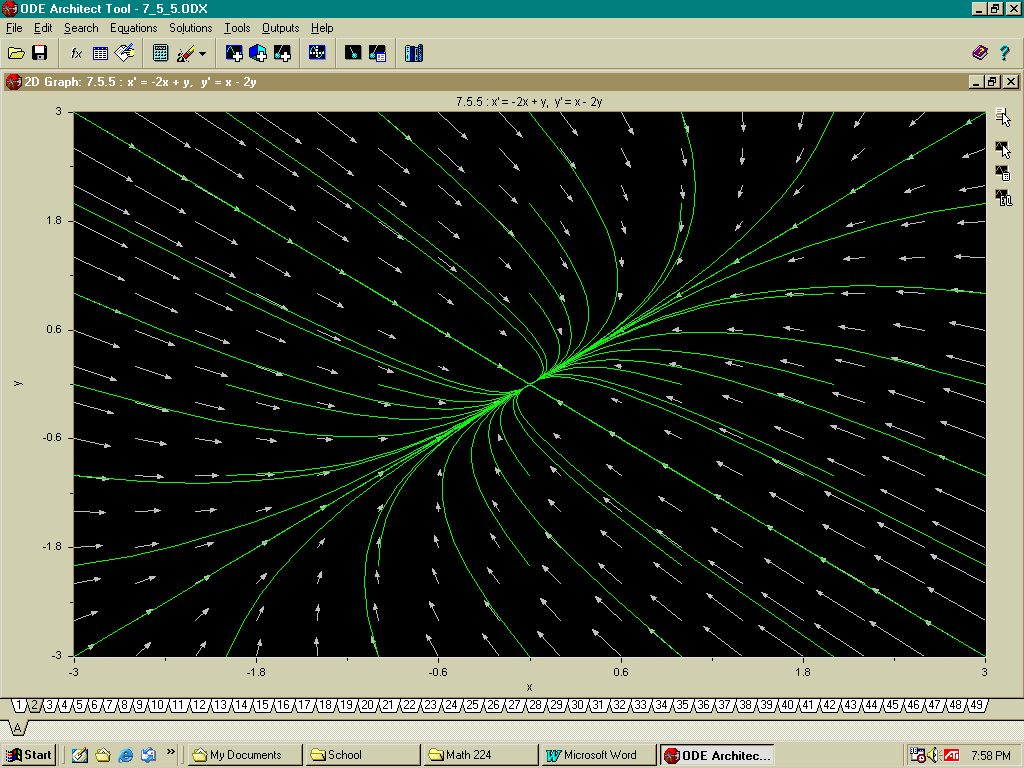Open the Equations menu
This screenshot has width=1024, height=768.
[133, 28]
